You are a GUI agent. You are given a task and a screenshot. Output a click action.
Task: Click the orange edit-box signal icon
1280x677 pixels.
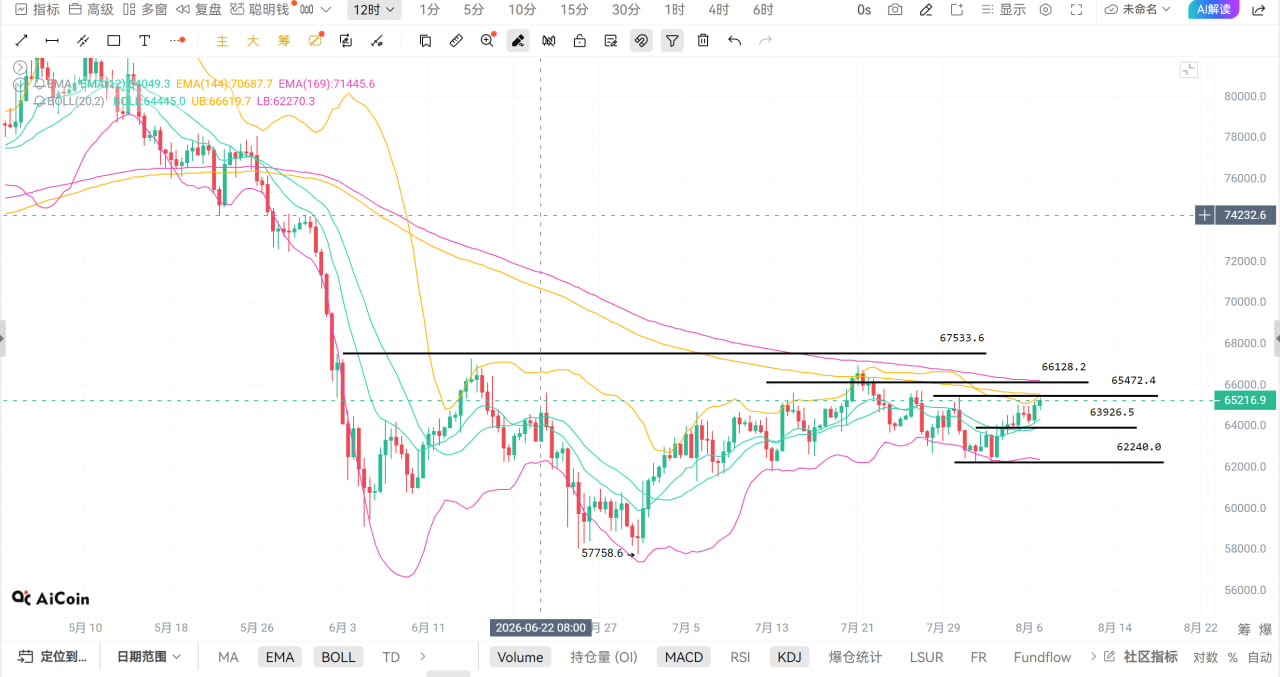316,41
